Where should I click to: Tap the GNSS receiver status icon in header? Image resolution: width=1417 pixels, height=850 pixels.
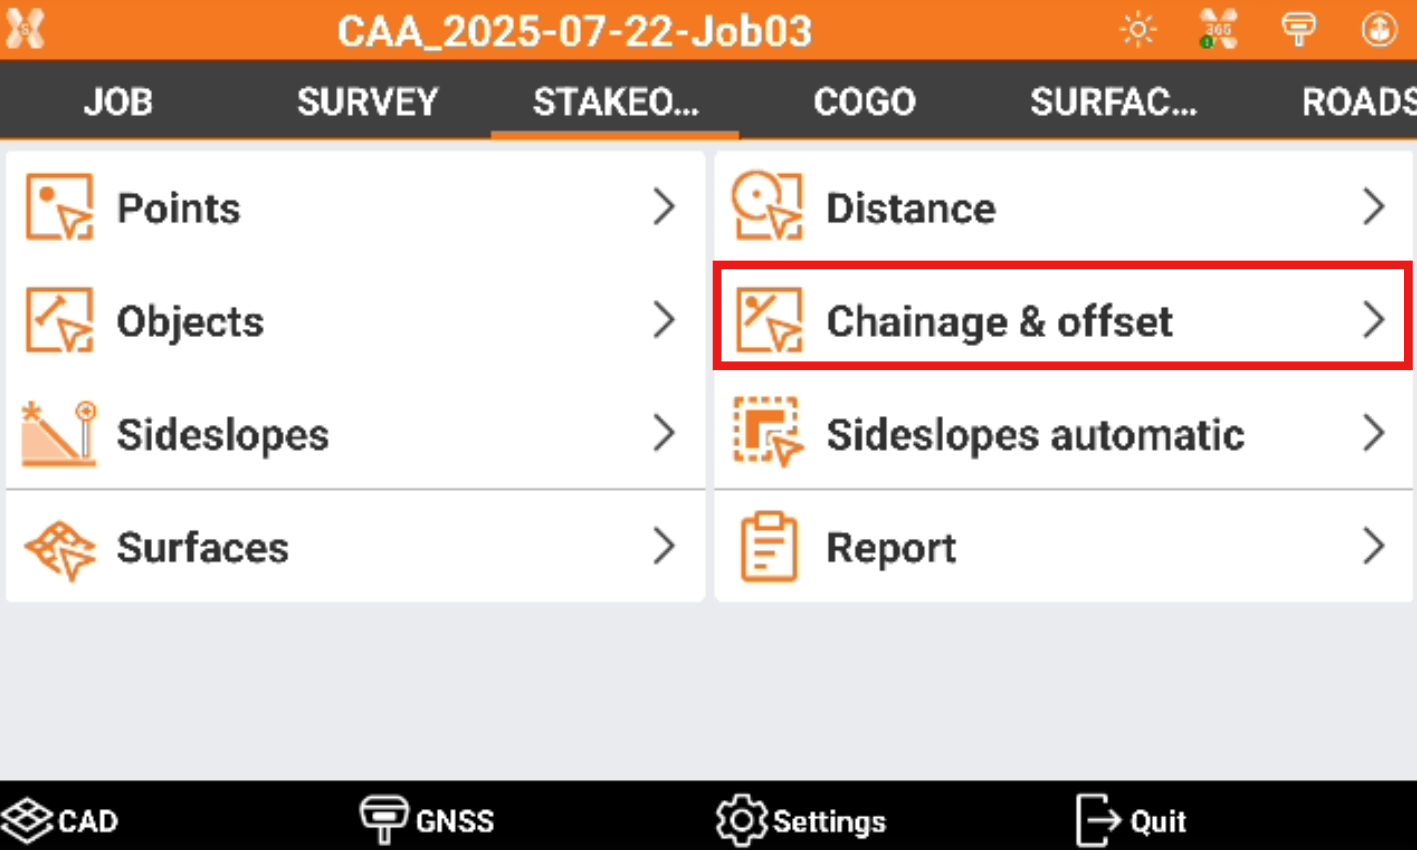(x=1298, y=30)
